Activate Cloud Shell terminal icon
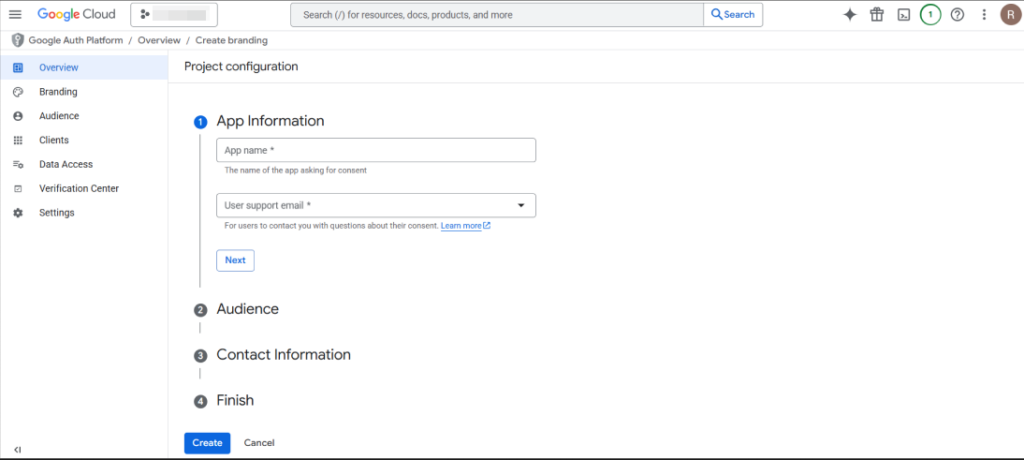1024x460 pixels. tap(904, 14)
